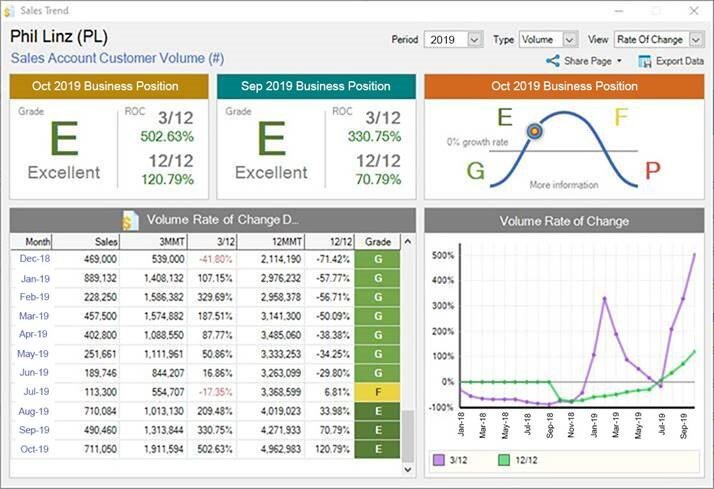714x489 pixels.
Task: Select the yellow F grade cell for Jul-19
Action: coord(378,392)
